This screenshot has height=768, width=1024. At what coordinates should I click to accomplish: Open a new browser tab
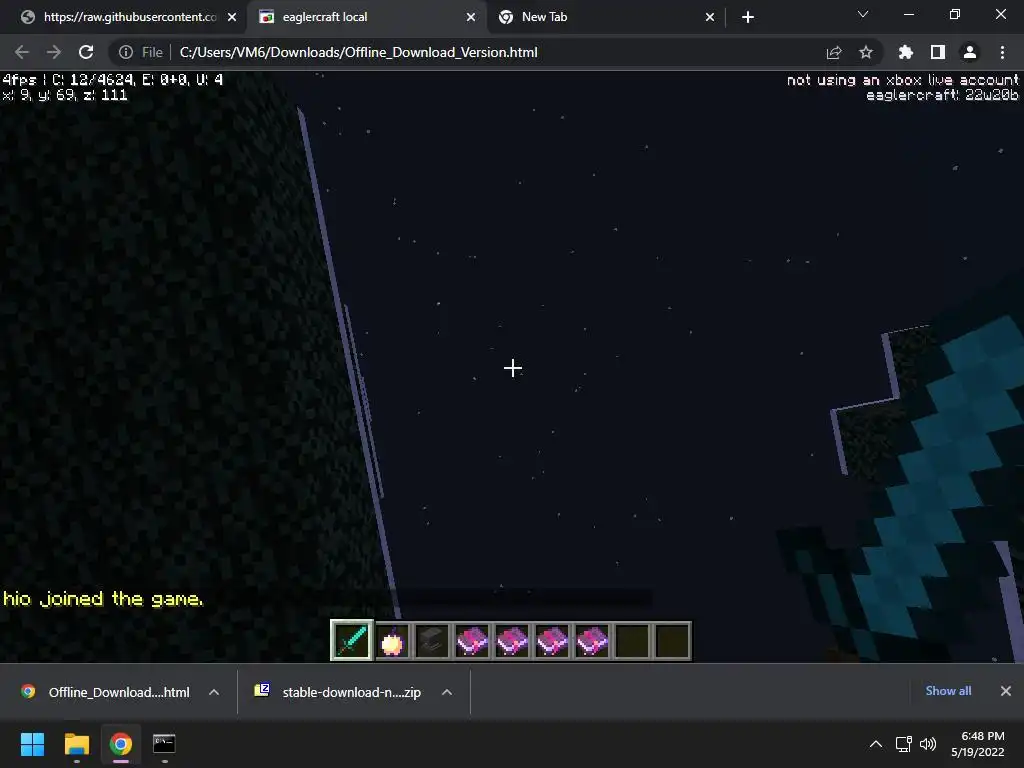pos(748,17)
